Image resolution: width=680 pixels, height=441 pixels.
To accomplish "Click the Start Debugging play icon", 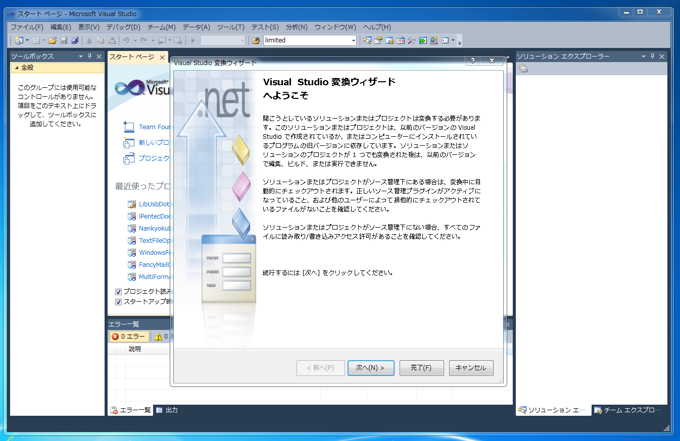I will [x=193, y=40].
